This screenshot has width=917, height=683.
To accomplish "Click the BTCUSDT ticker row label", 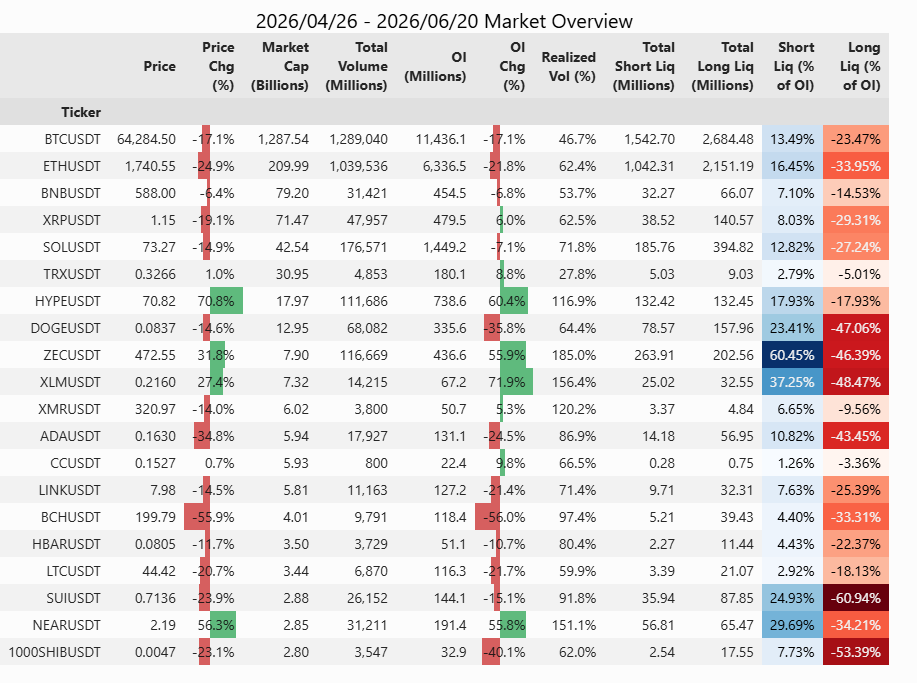I will [x=72, y=139].
